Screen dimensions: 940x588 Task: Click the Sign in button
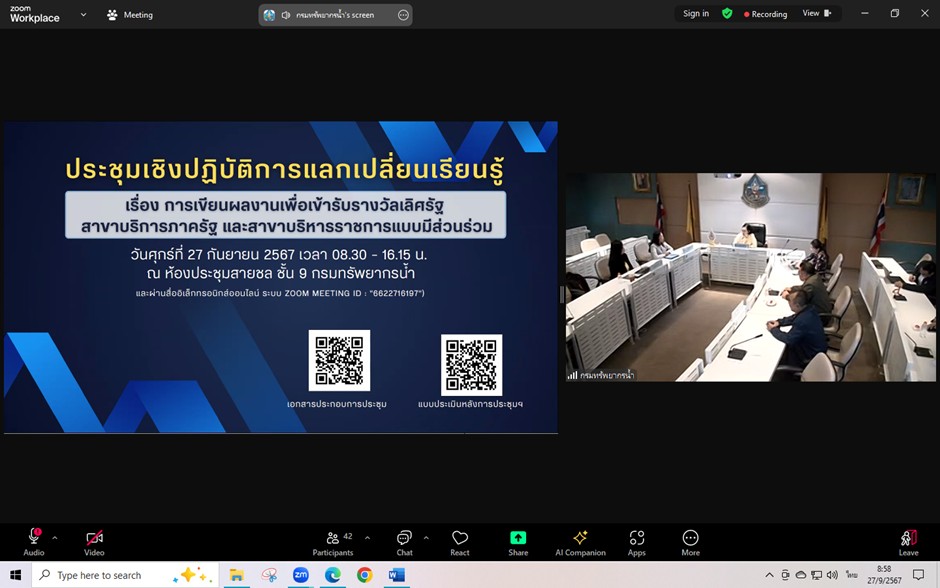click(696, 14)
